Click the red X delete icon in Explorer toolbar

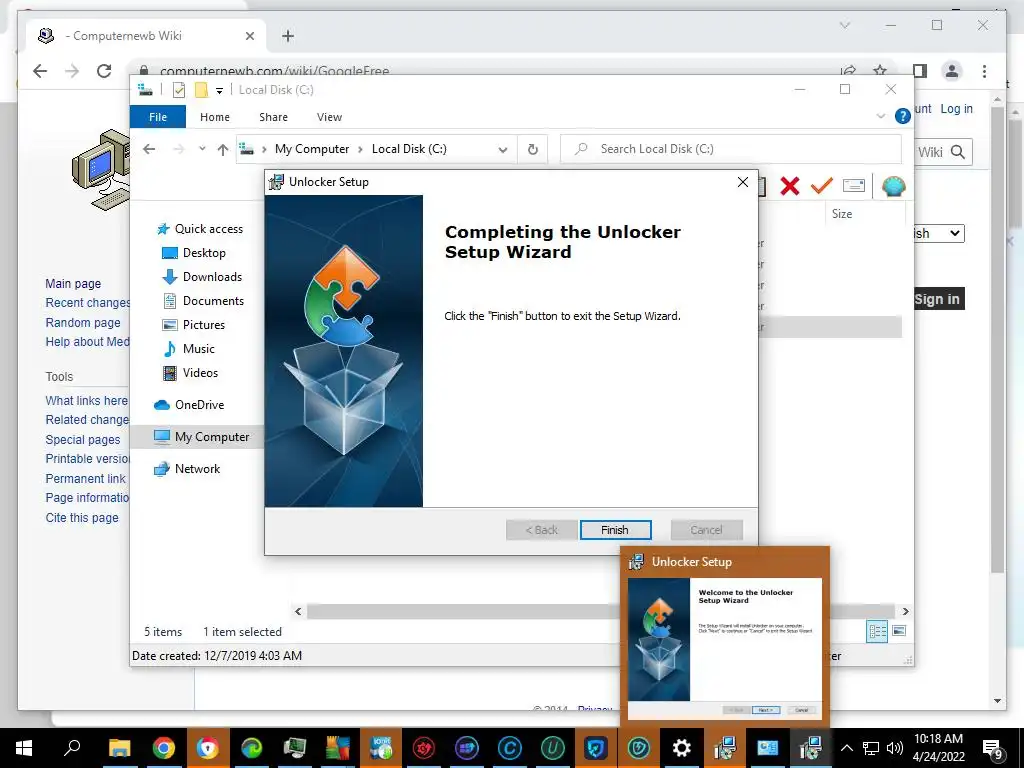pos(790,187)
